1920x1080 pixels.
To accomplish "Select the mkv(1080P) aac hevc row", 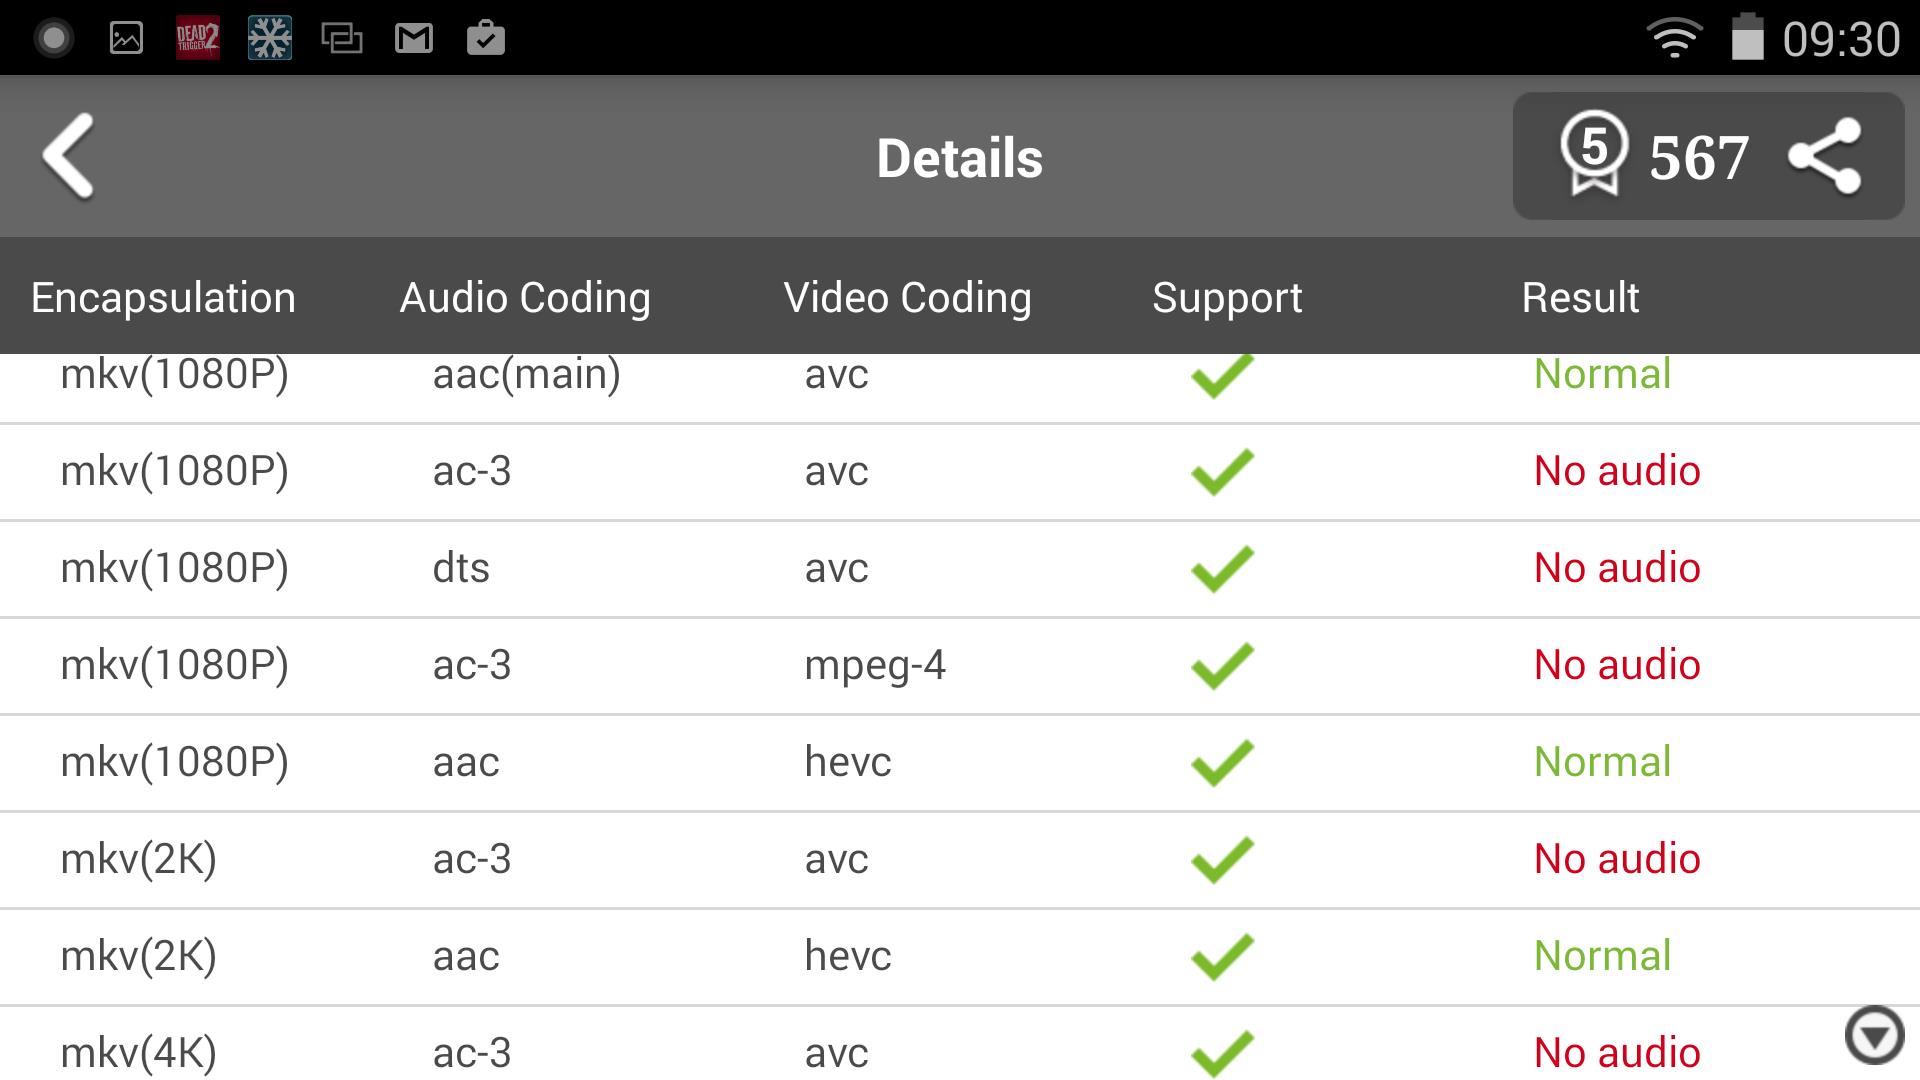I will (x=960, y=762).
